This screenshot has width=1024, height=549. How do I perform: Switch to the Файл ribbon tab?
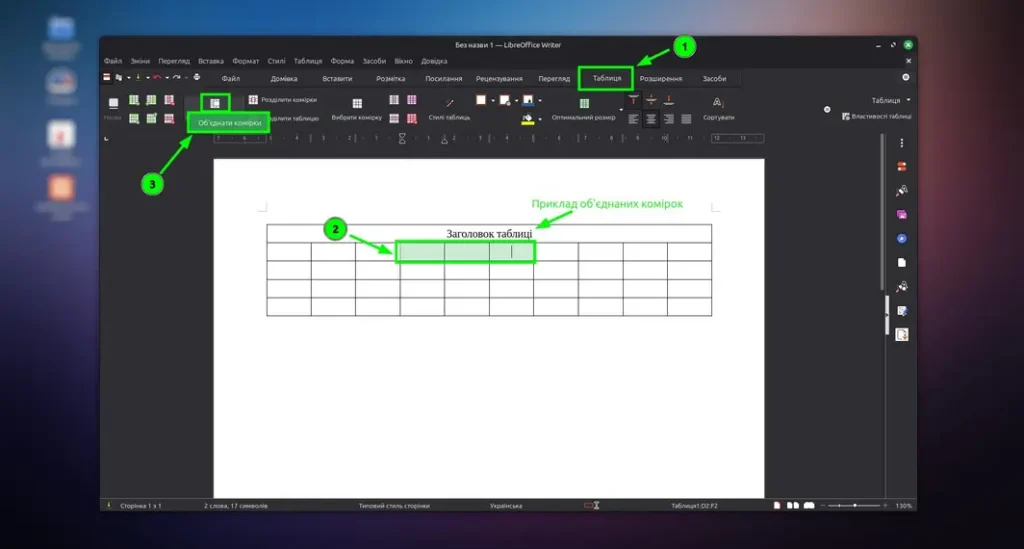231,78
